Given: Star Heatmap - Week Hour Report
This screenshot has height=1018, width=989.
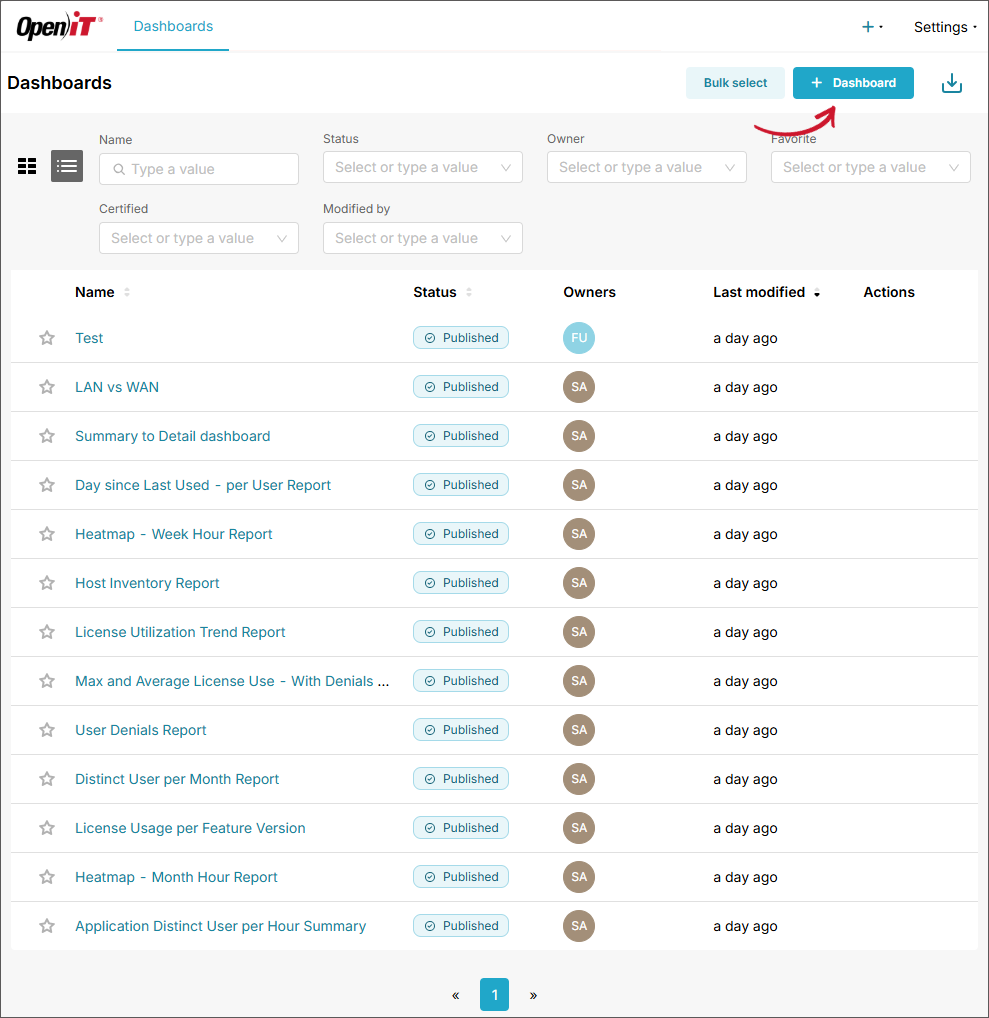Looking at the screenshot, I should click(x=47, y=534).
